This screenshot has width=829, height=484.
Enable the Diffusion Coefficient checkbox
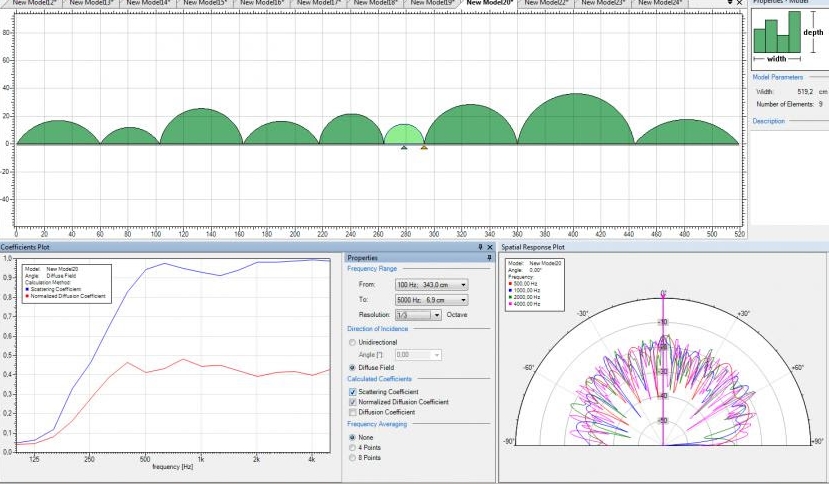[x=351, y=412]
